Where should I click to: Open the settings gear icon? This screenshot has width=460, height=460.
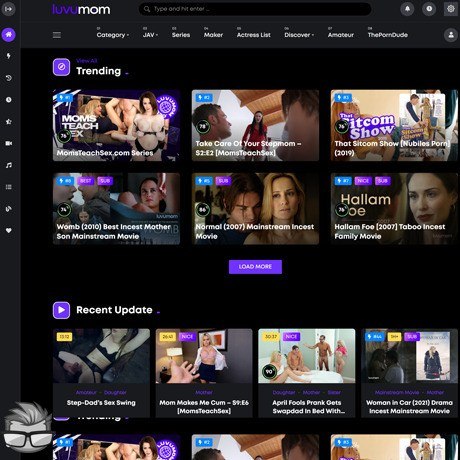tap(451, 9)
